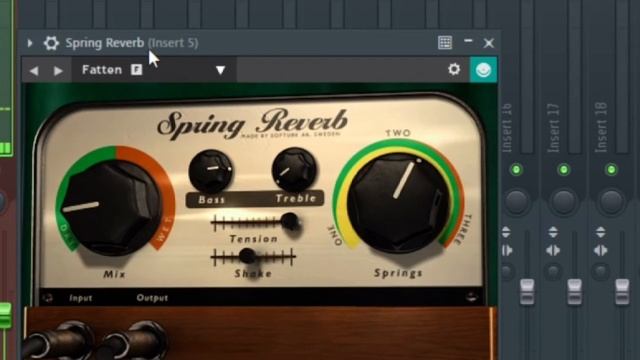Image resolution: width=640 pixels, height=360 pixels.
Task: Click the Fatten preset name
Action: [x=102, y=70]
